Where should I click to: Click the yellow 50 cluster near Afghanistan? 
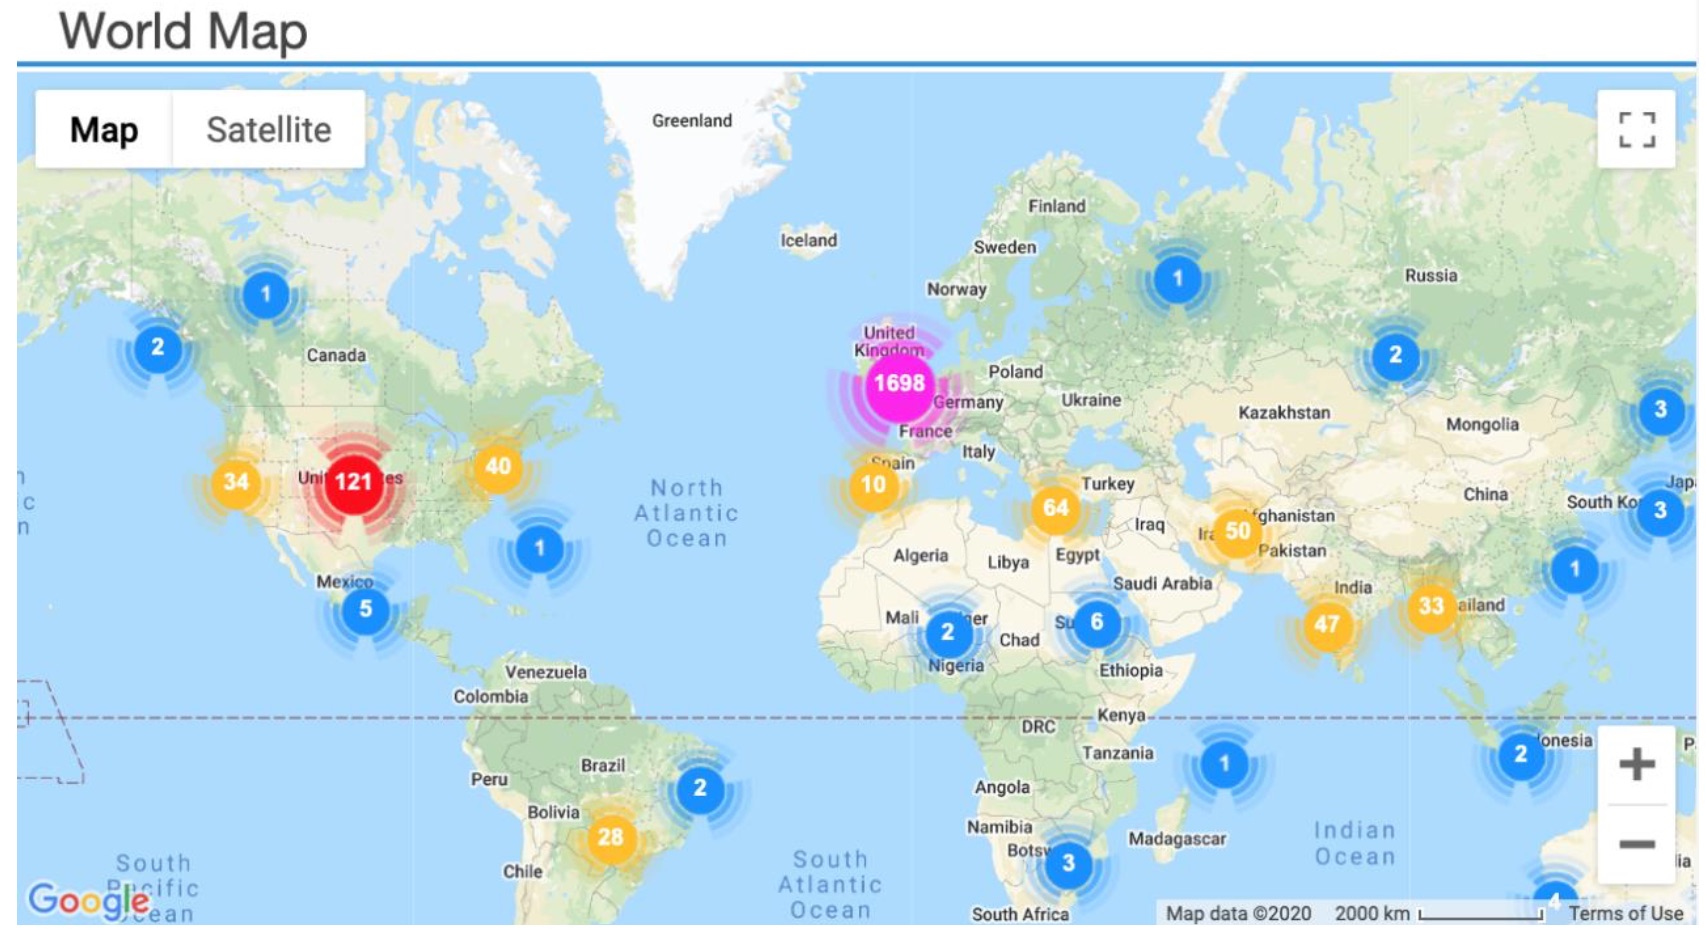pyautogui.click(x=1238, y=531)
